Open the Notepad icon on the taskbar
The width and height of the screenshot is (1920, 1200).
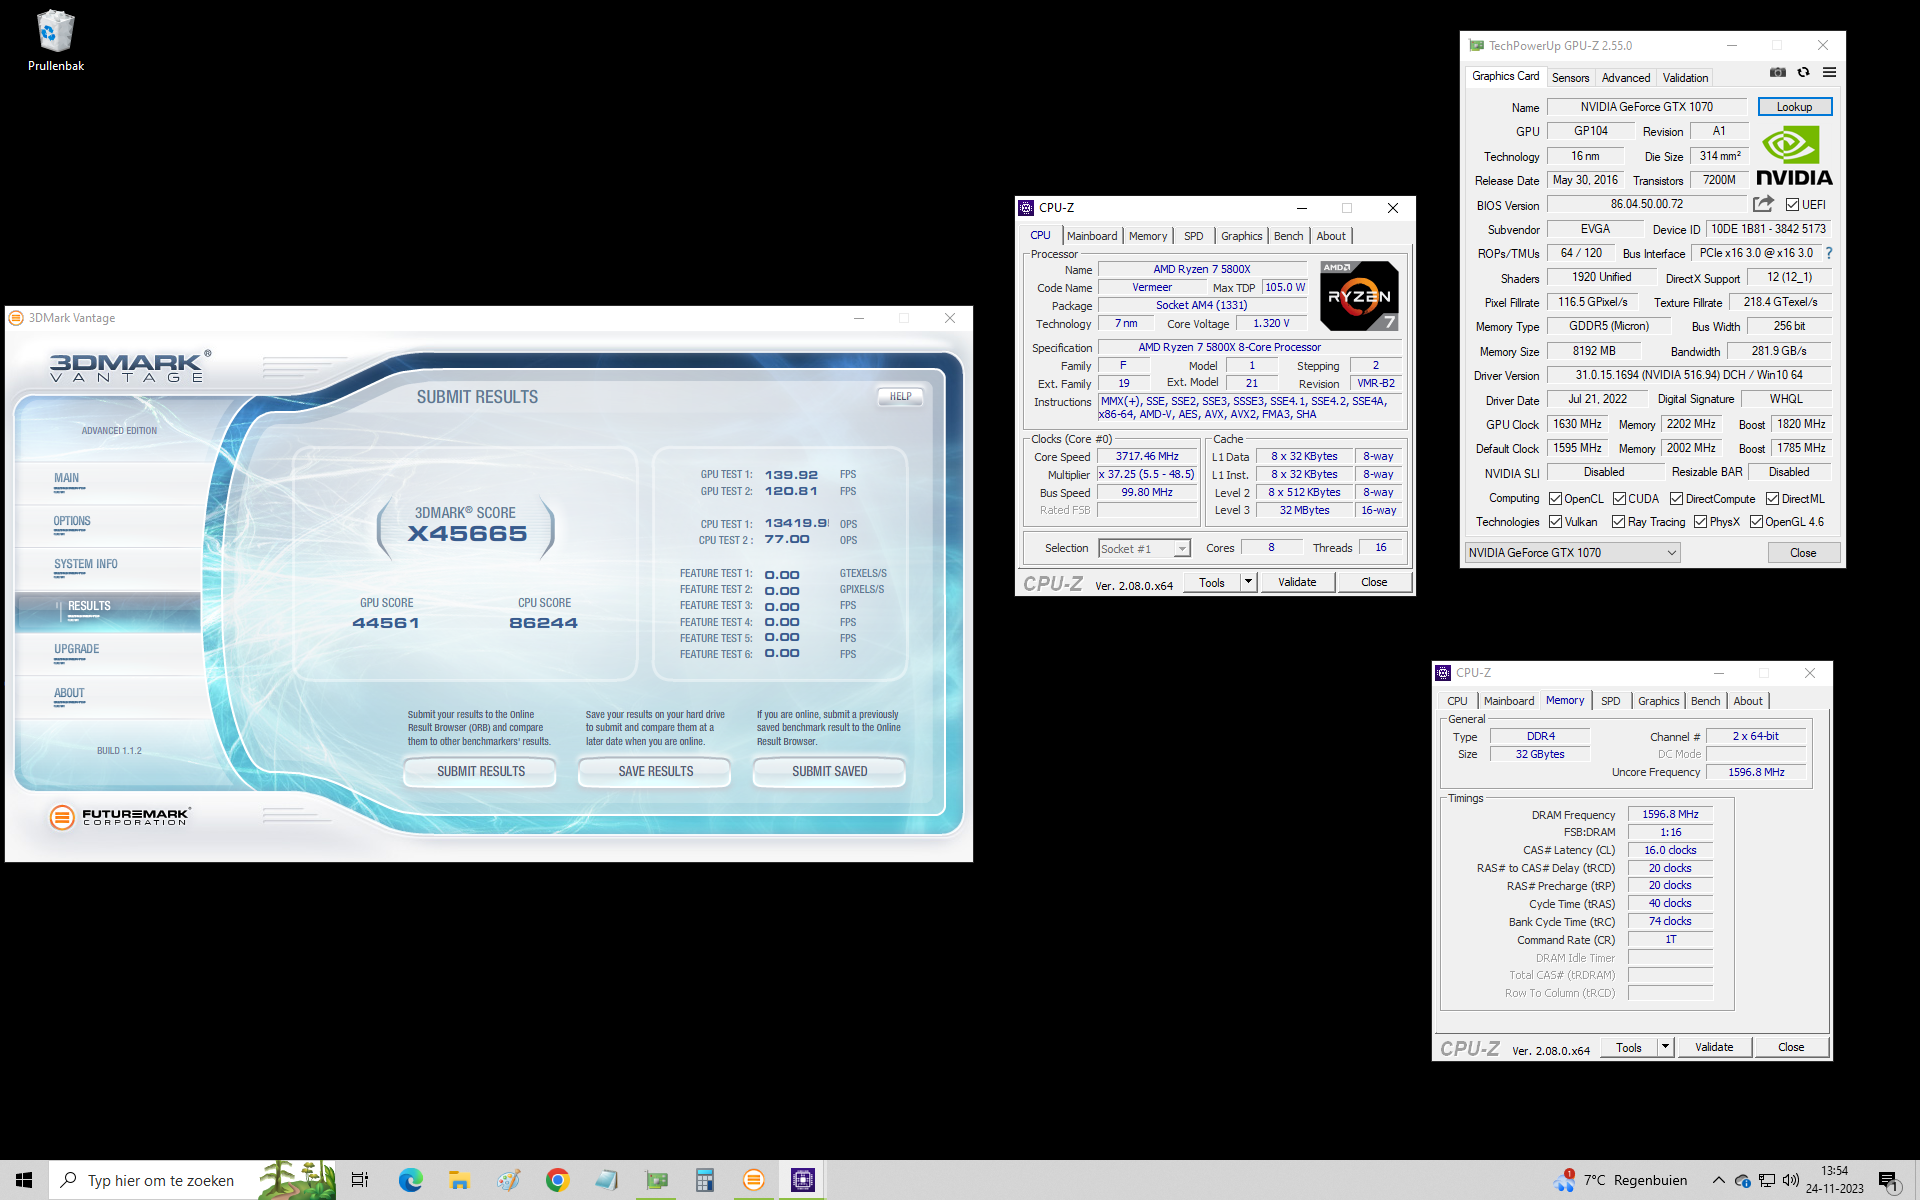(x=606, y=1180)
